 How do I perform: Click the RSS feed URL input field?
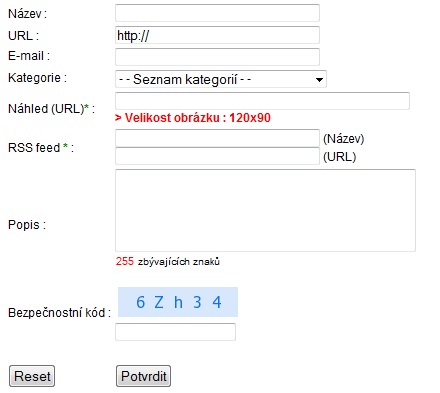tap(217, 156)
